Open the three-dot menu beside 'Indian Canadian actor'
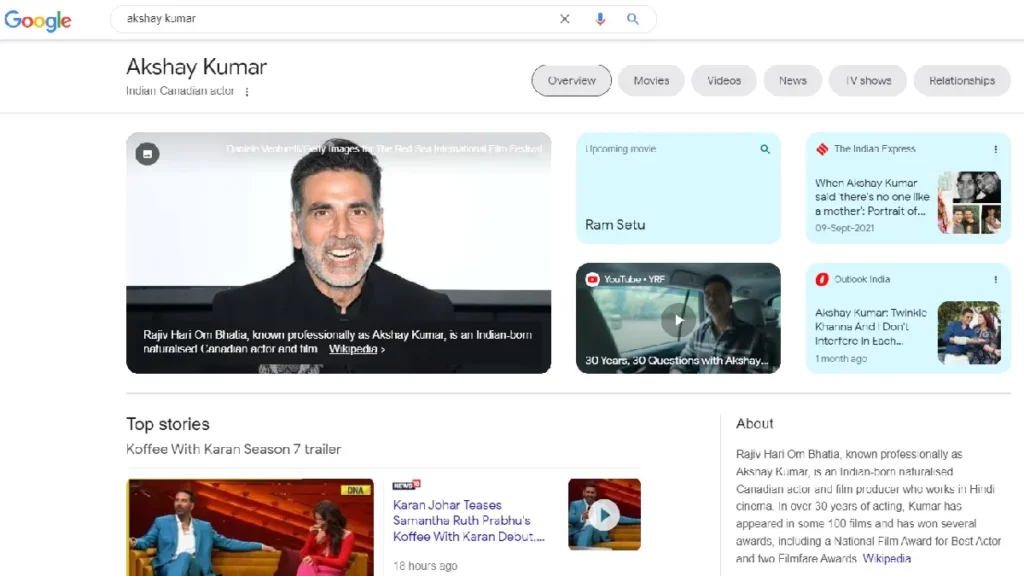The height and width of the screenshot is (576, 1024). [x=247, y=92]
